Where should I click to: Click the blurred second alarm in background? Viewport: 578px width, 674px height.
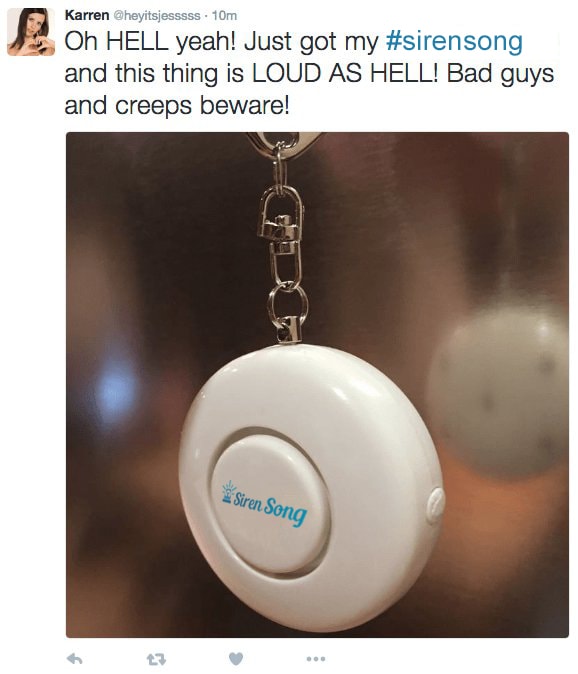501,389
